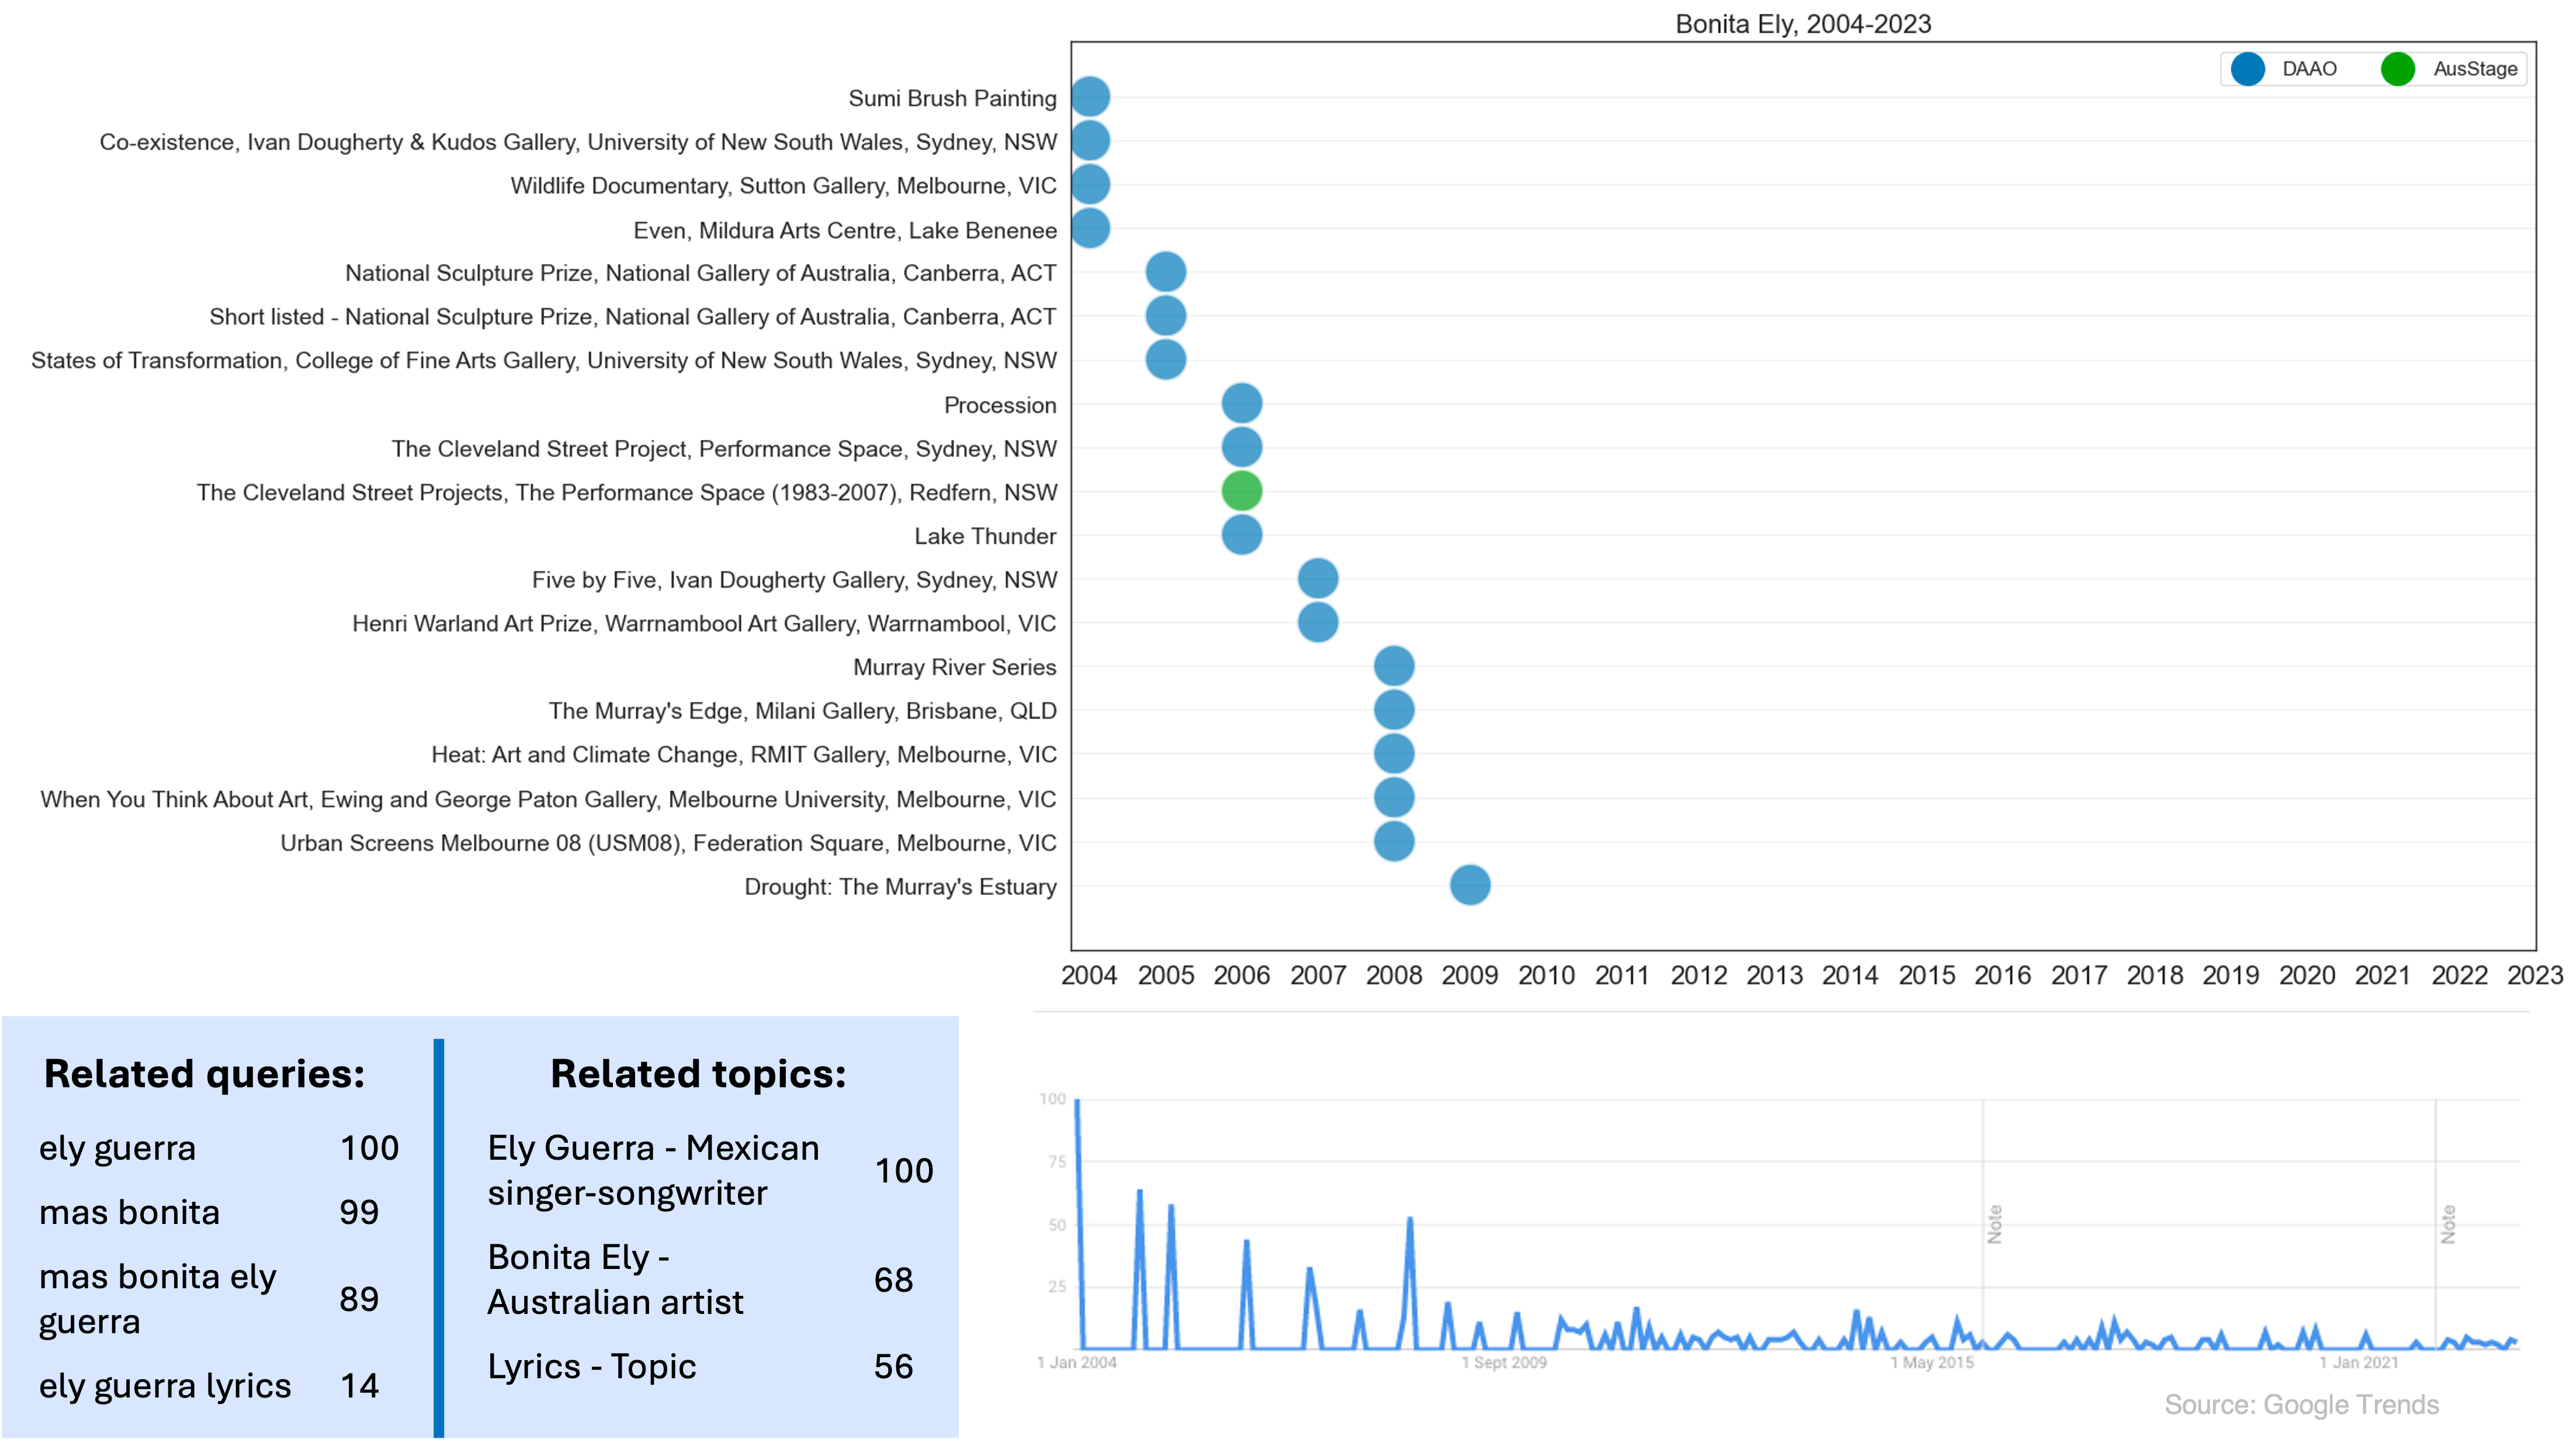Viewport: 2576px width, 1446px height.
Task: Select the 'mas bonita ely guerra' query
Action: (x=157, y=1299)
